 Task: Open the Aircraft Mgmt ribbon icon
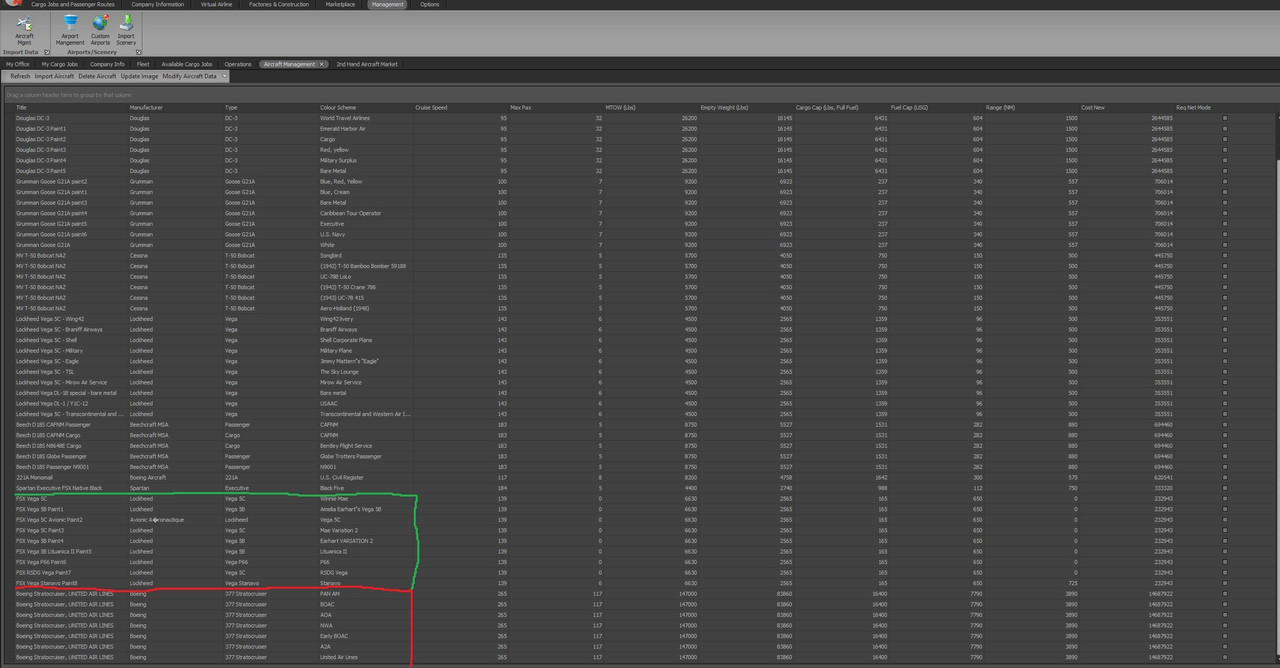[24, 30]
